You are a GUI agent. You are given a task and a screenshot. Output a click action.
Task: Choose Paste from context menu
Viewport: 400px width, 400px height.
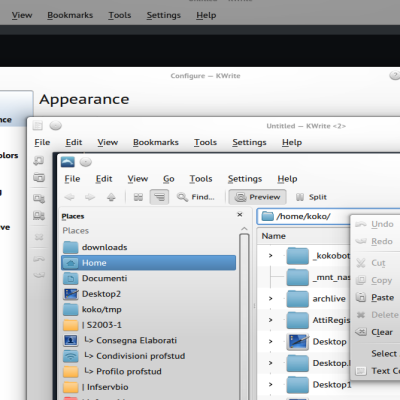tap(375, 298)
